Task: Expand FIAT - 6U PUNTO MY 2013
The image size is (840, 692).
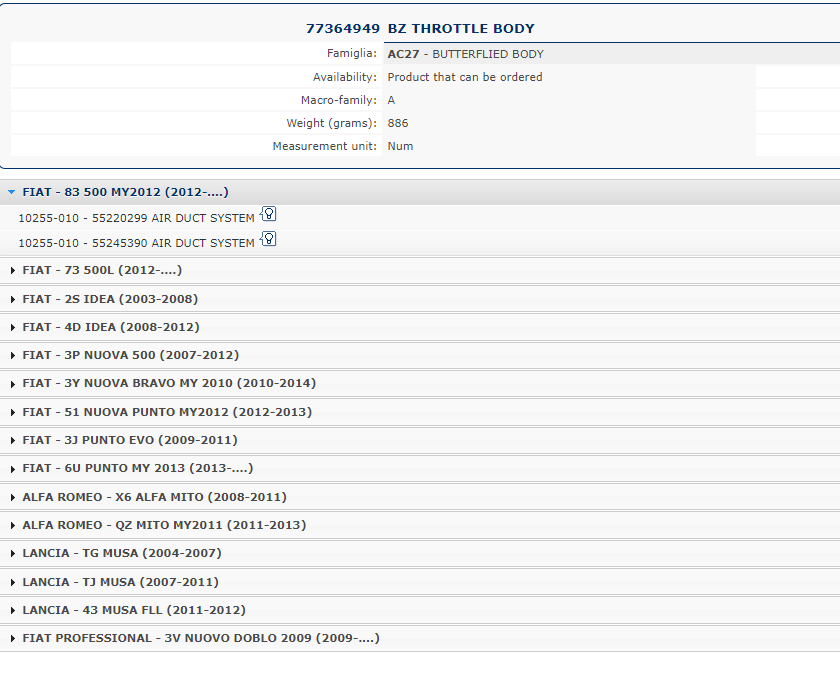Action: 138,468
